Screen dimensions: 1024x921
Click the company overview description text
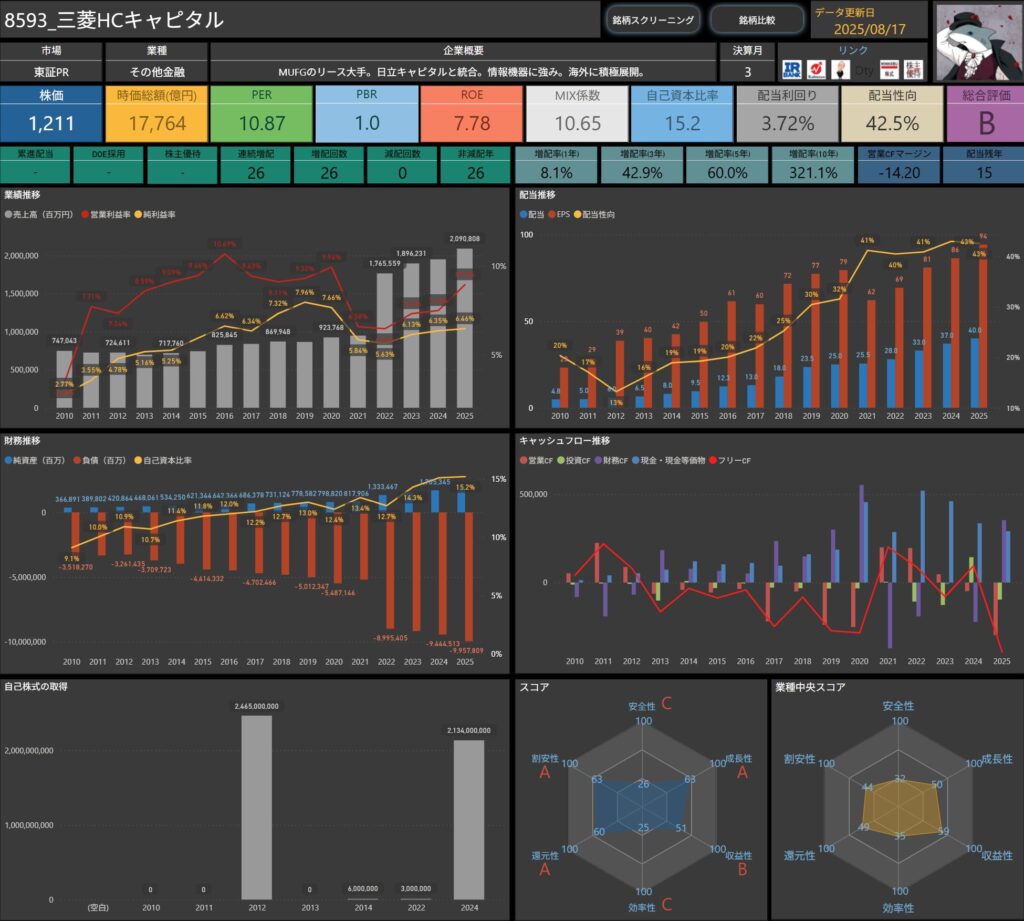464,72
